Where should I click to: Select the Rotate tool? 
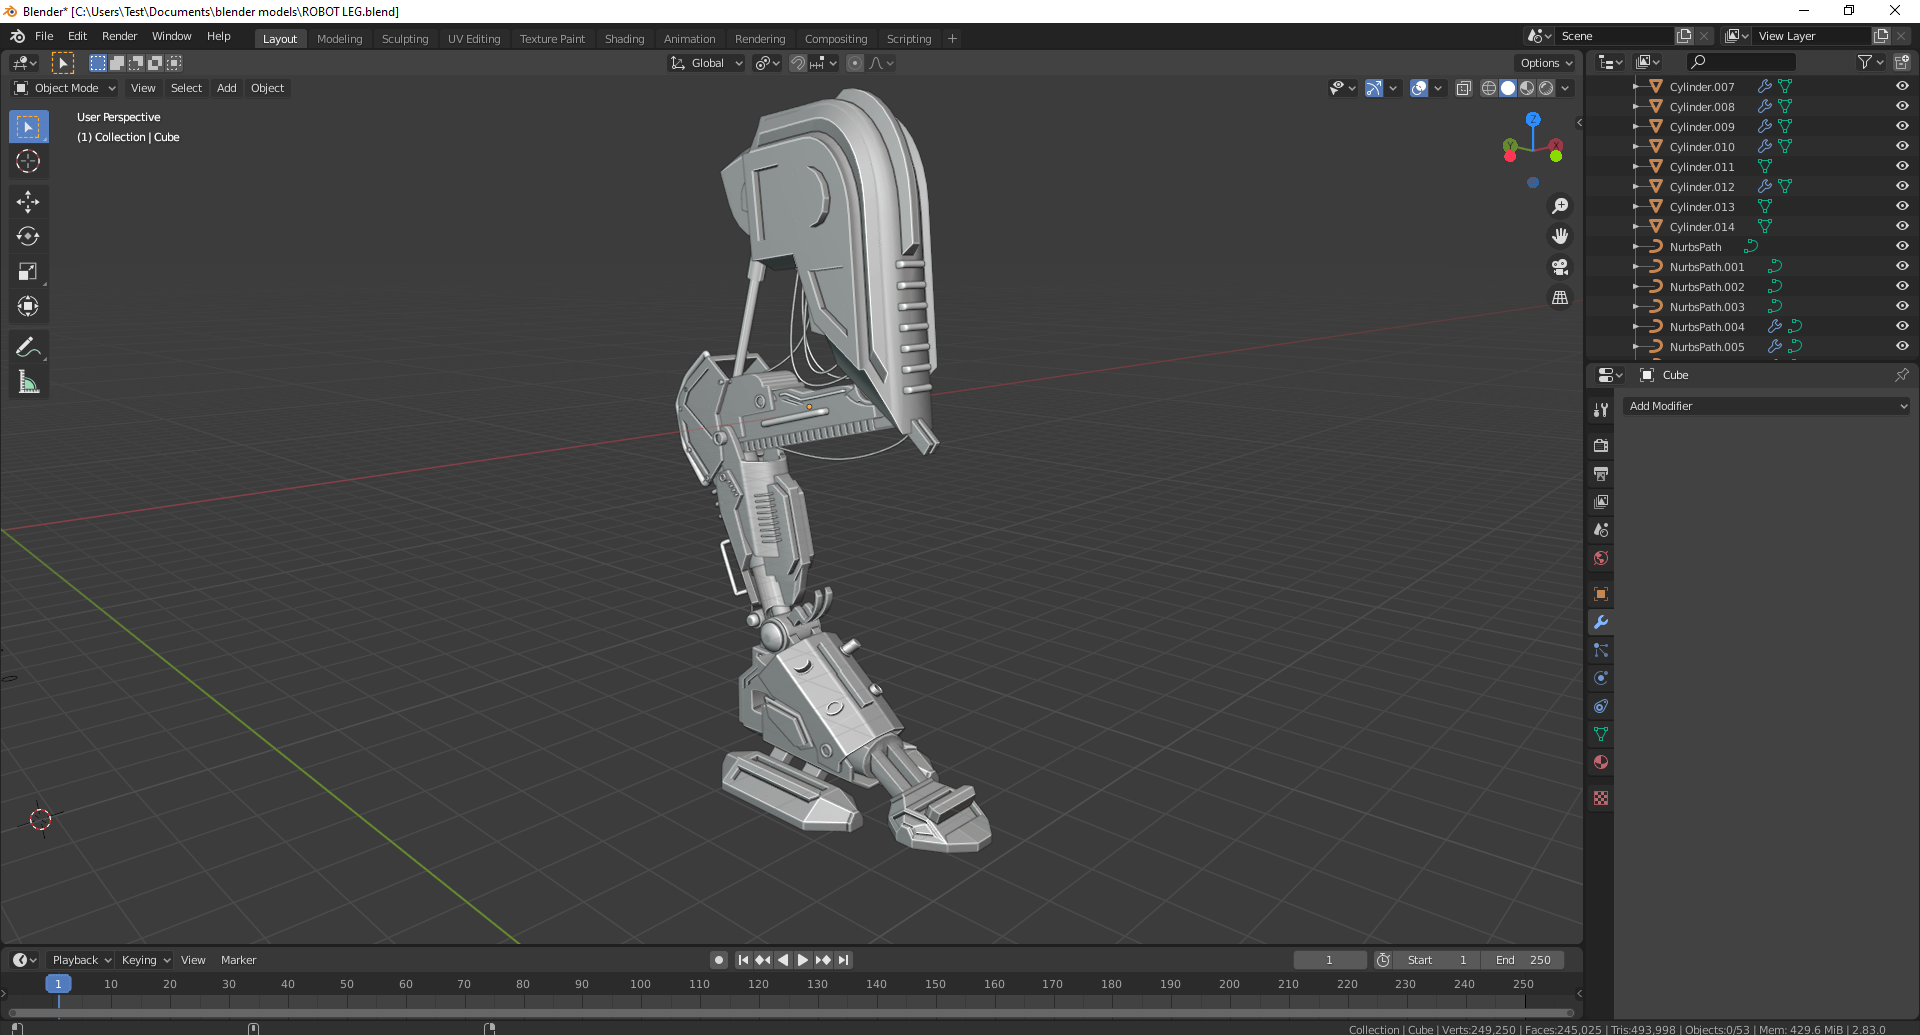pyautogui.click(x=28, y=236)
